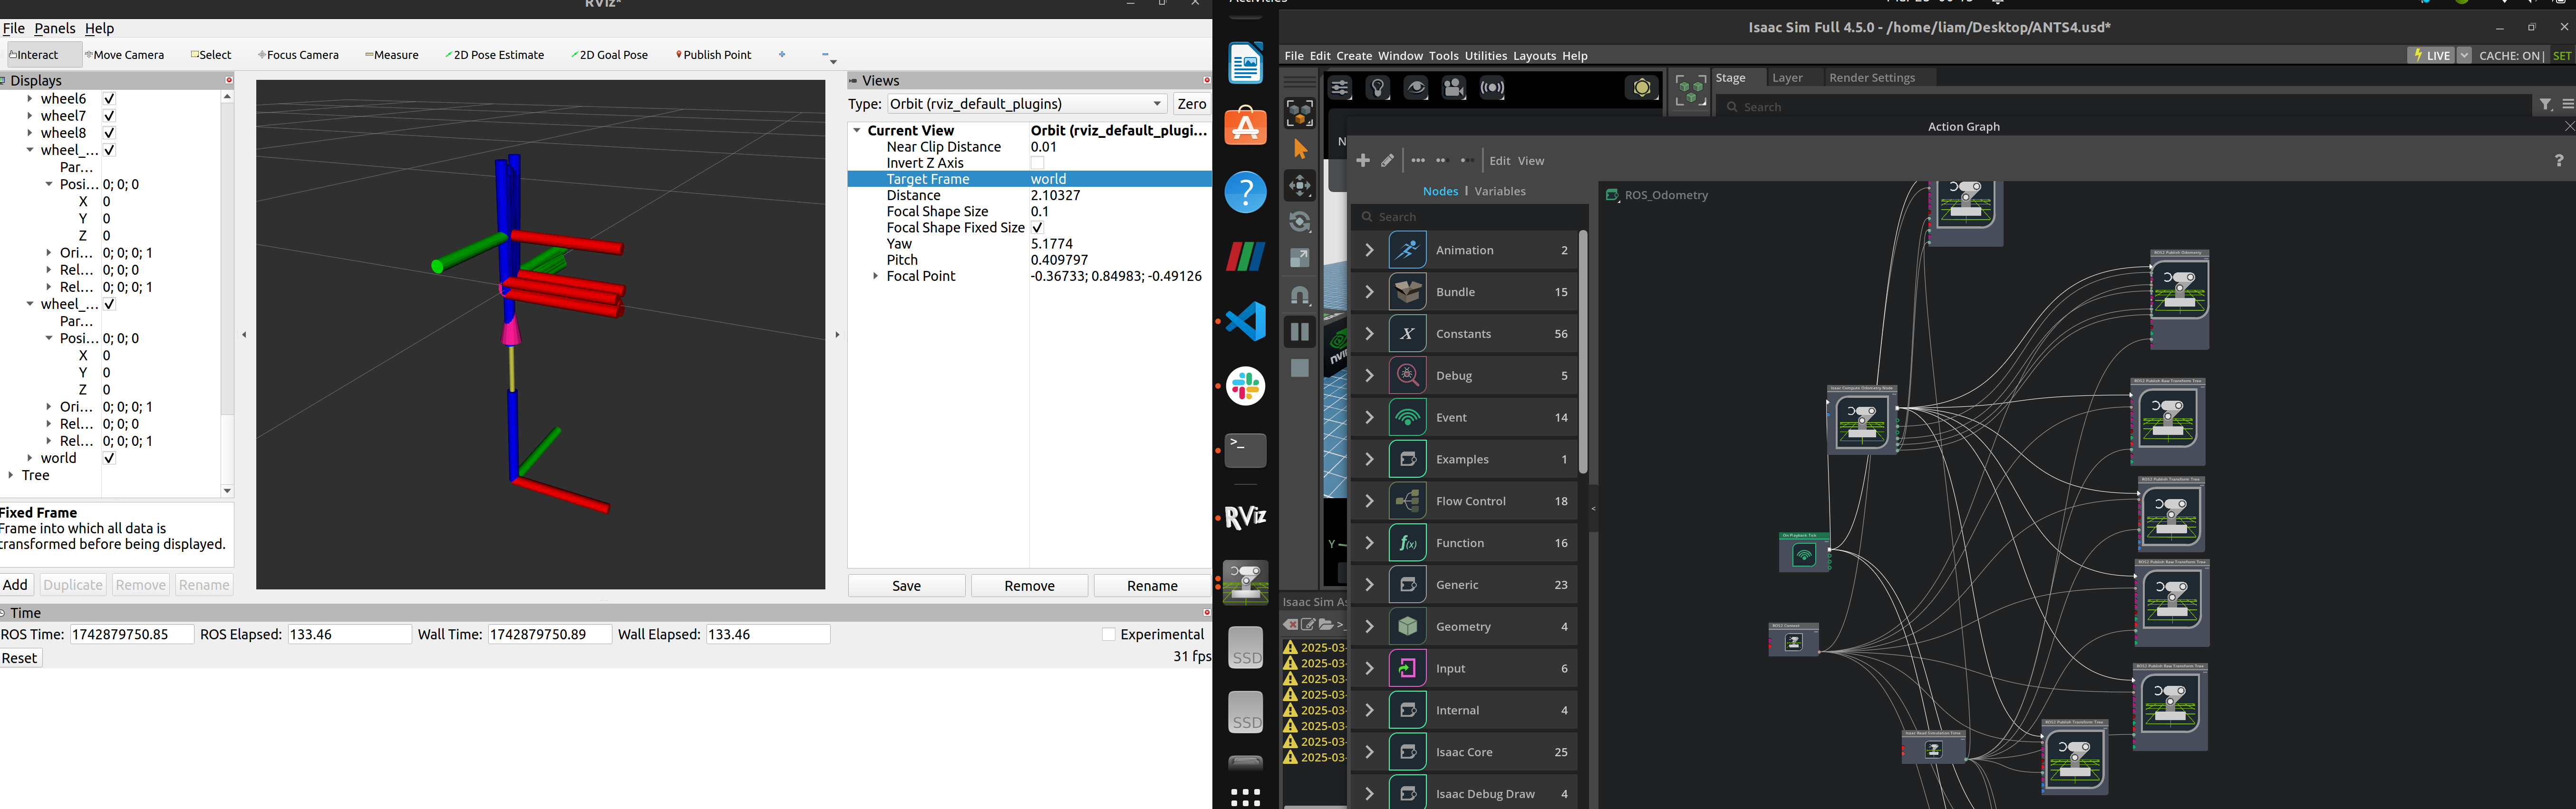Viewport: 2576px width, 809px height.
Task: Expand the Constants node category
Action: point(1369,334)
